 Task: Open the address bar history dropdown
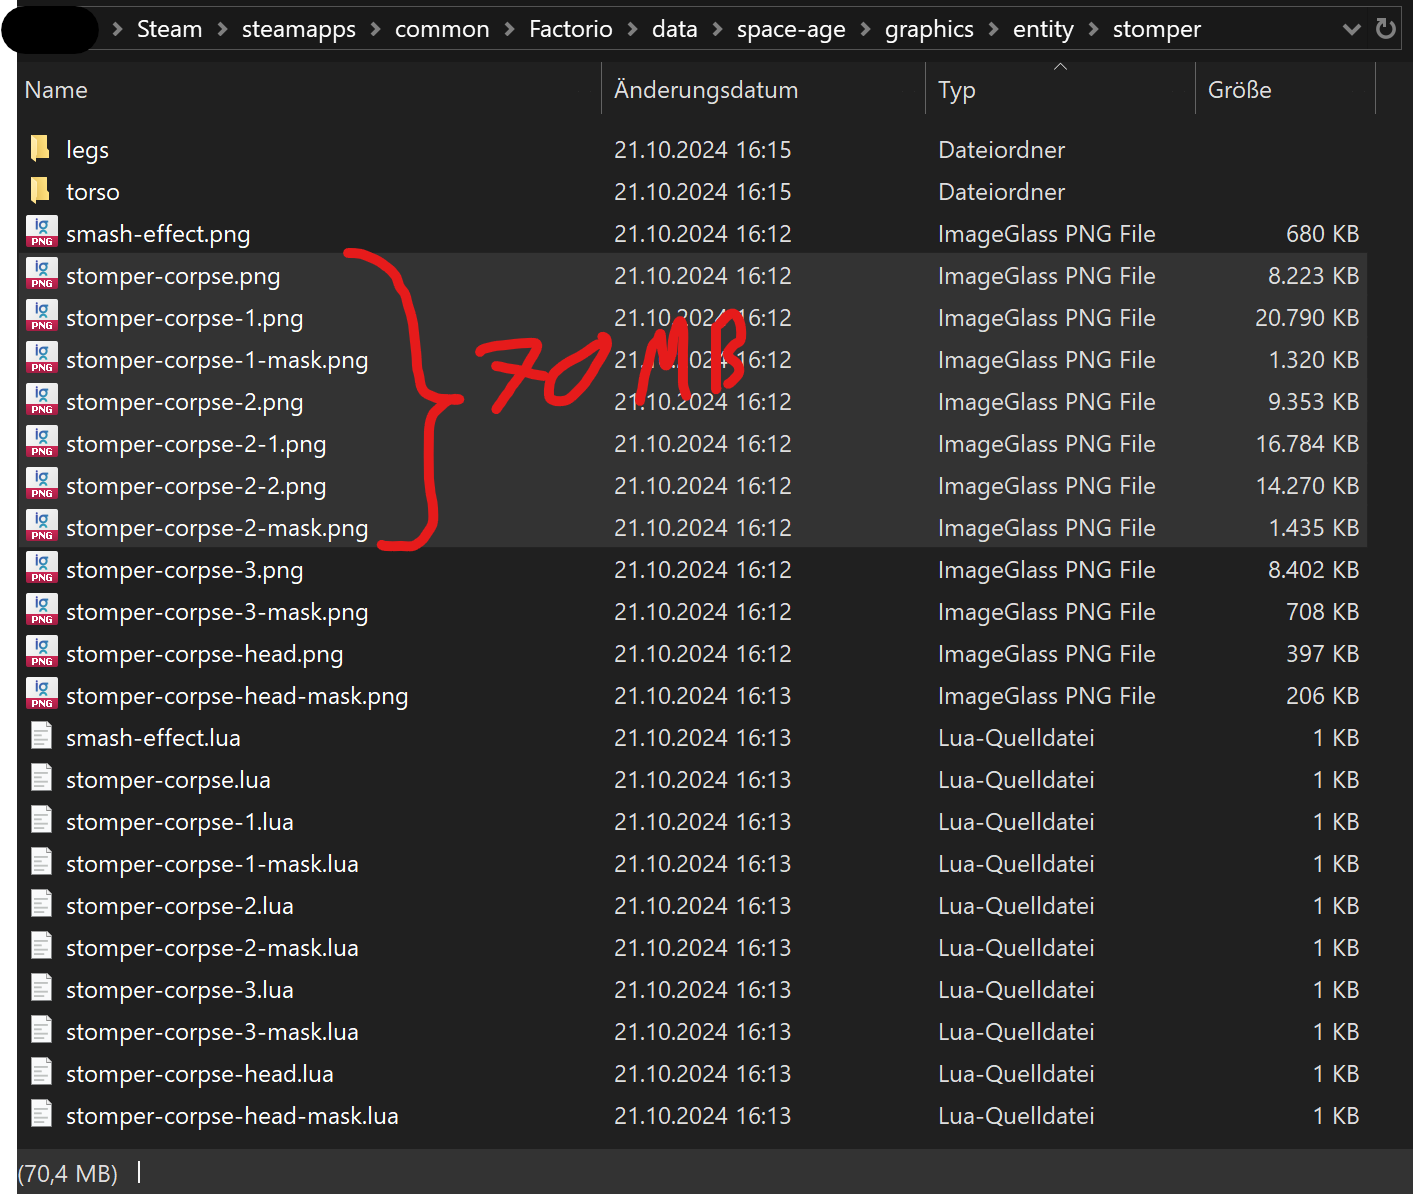coord(1352,29)
